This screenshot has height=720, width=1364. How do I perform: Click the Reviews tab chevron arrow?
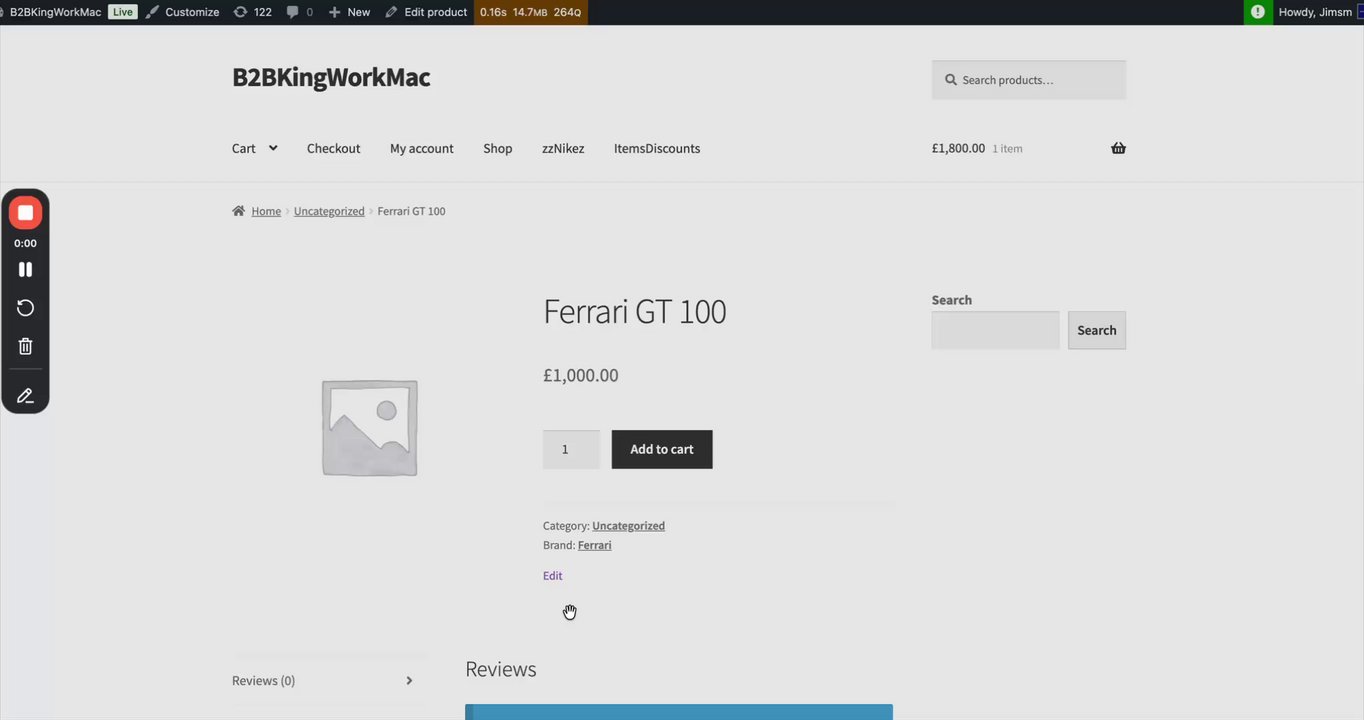[409, 681]
